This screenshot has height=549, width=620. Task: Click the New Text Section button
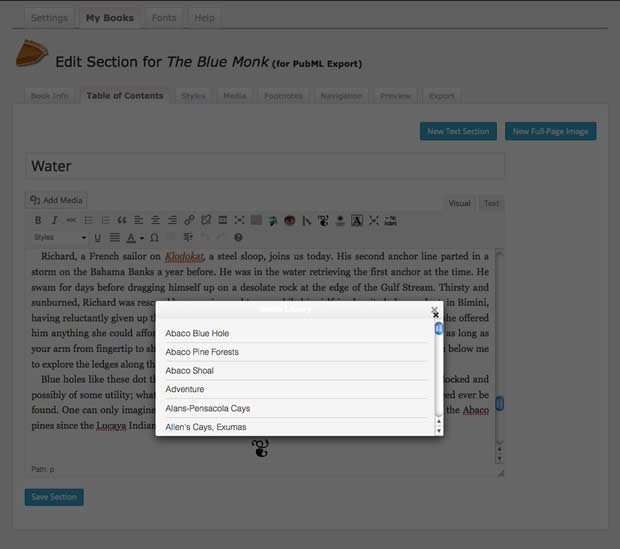click(x=458, y=131)
